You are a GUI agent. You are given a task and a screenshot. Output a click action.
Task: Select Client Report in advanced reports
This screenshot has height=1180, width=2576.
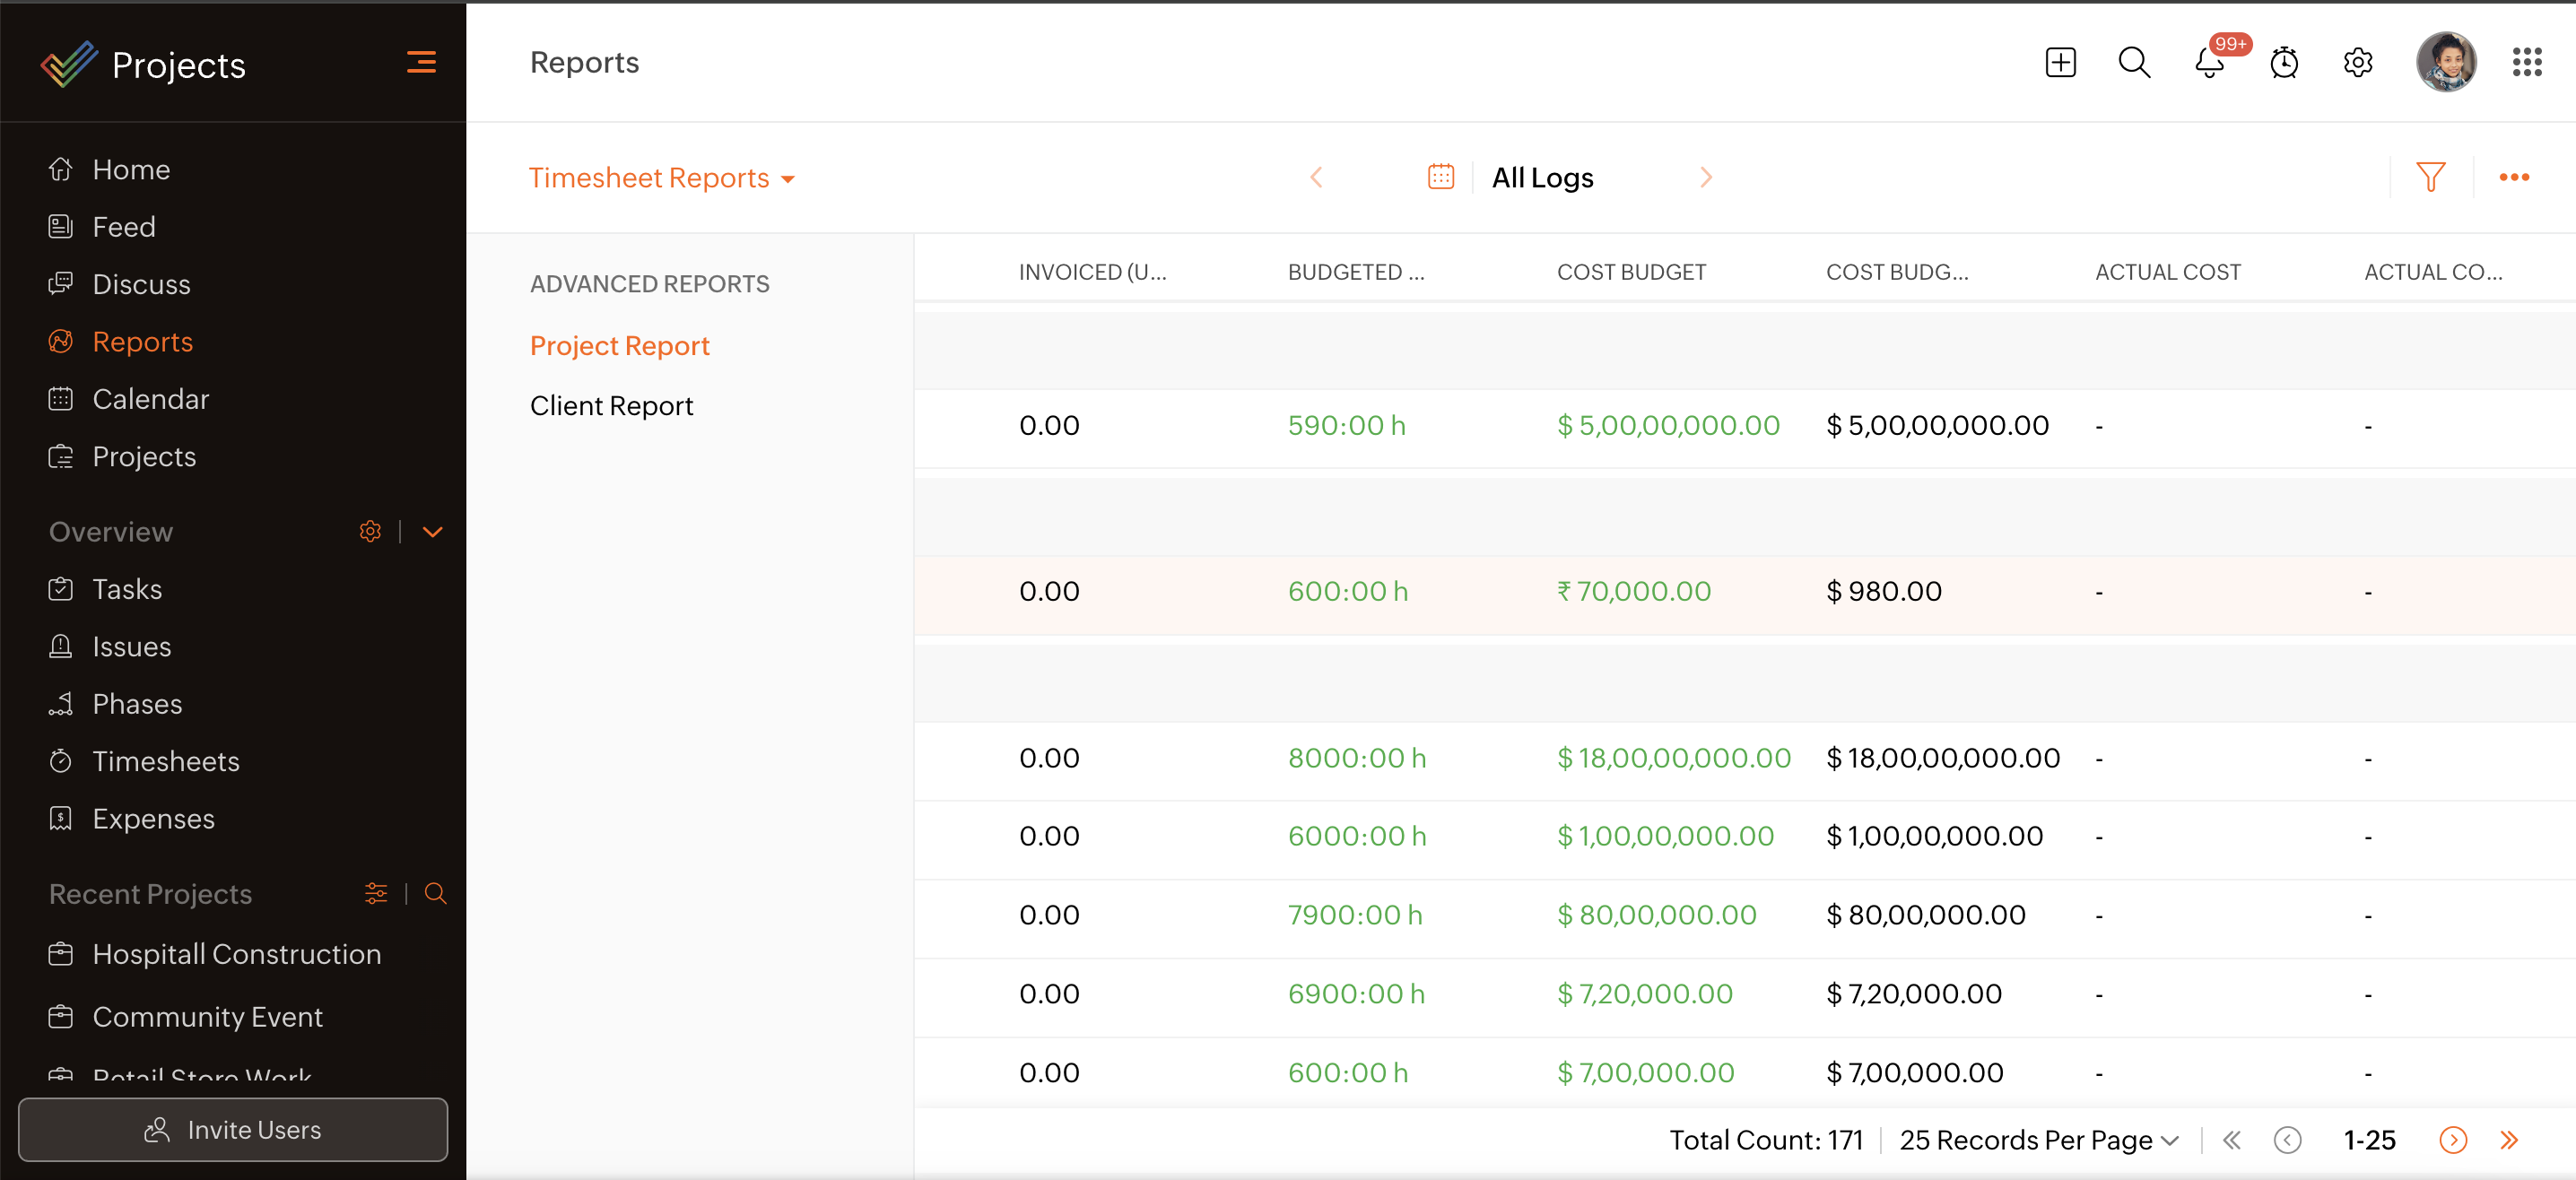click(x=611, y=406)
